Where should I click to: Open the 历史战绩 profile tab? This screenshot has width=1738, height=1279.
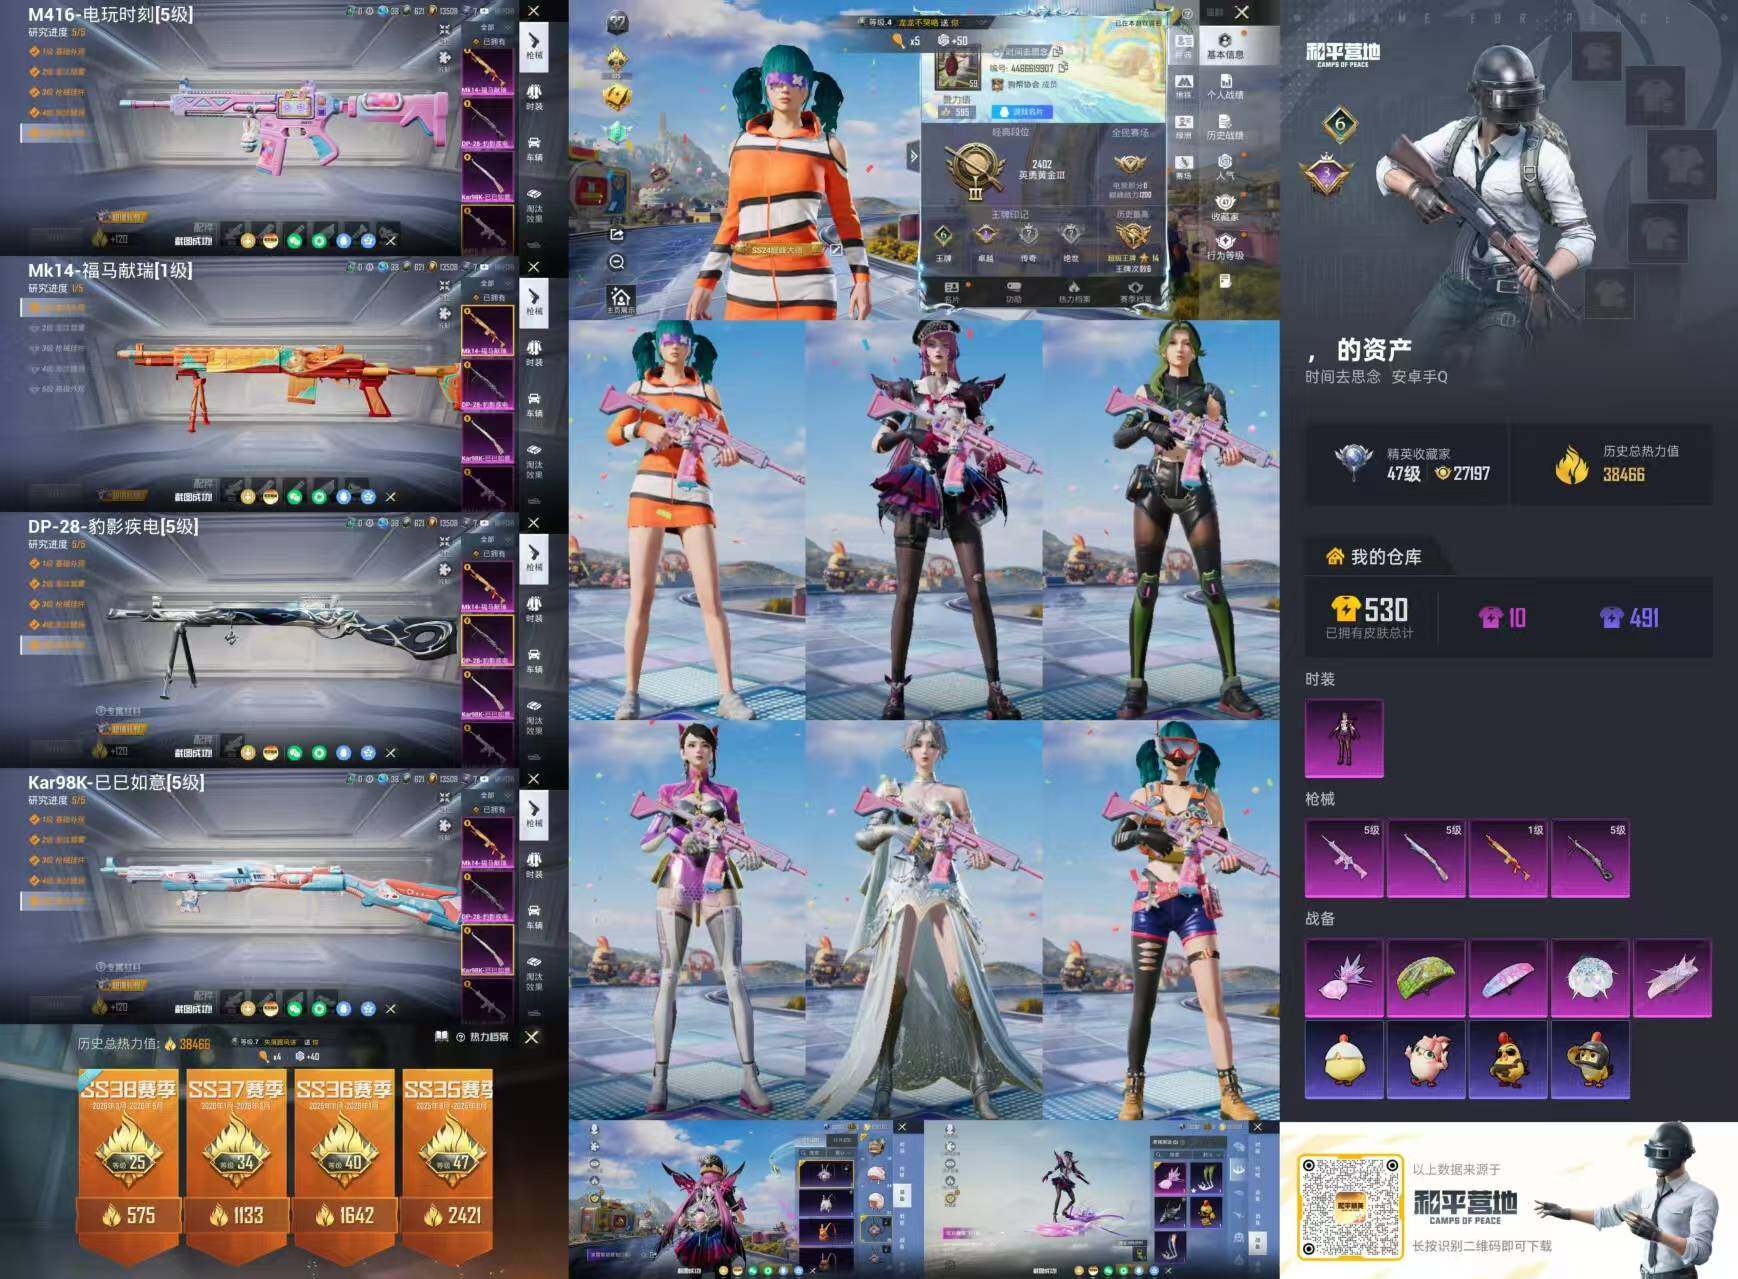pyautogui.click(x=1225, y=127)
